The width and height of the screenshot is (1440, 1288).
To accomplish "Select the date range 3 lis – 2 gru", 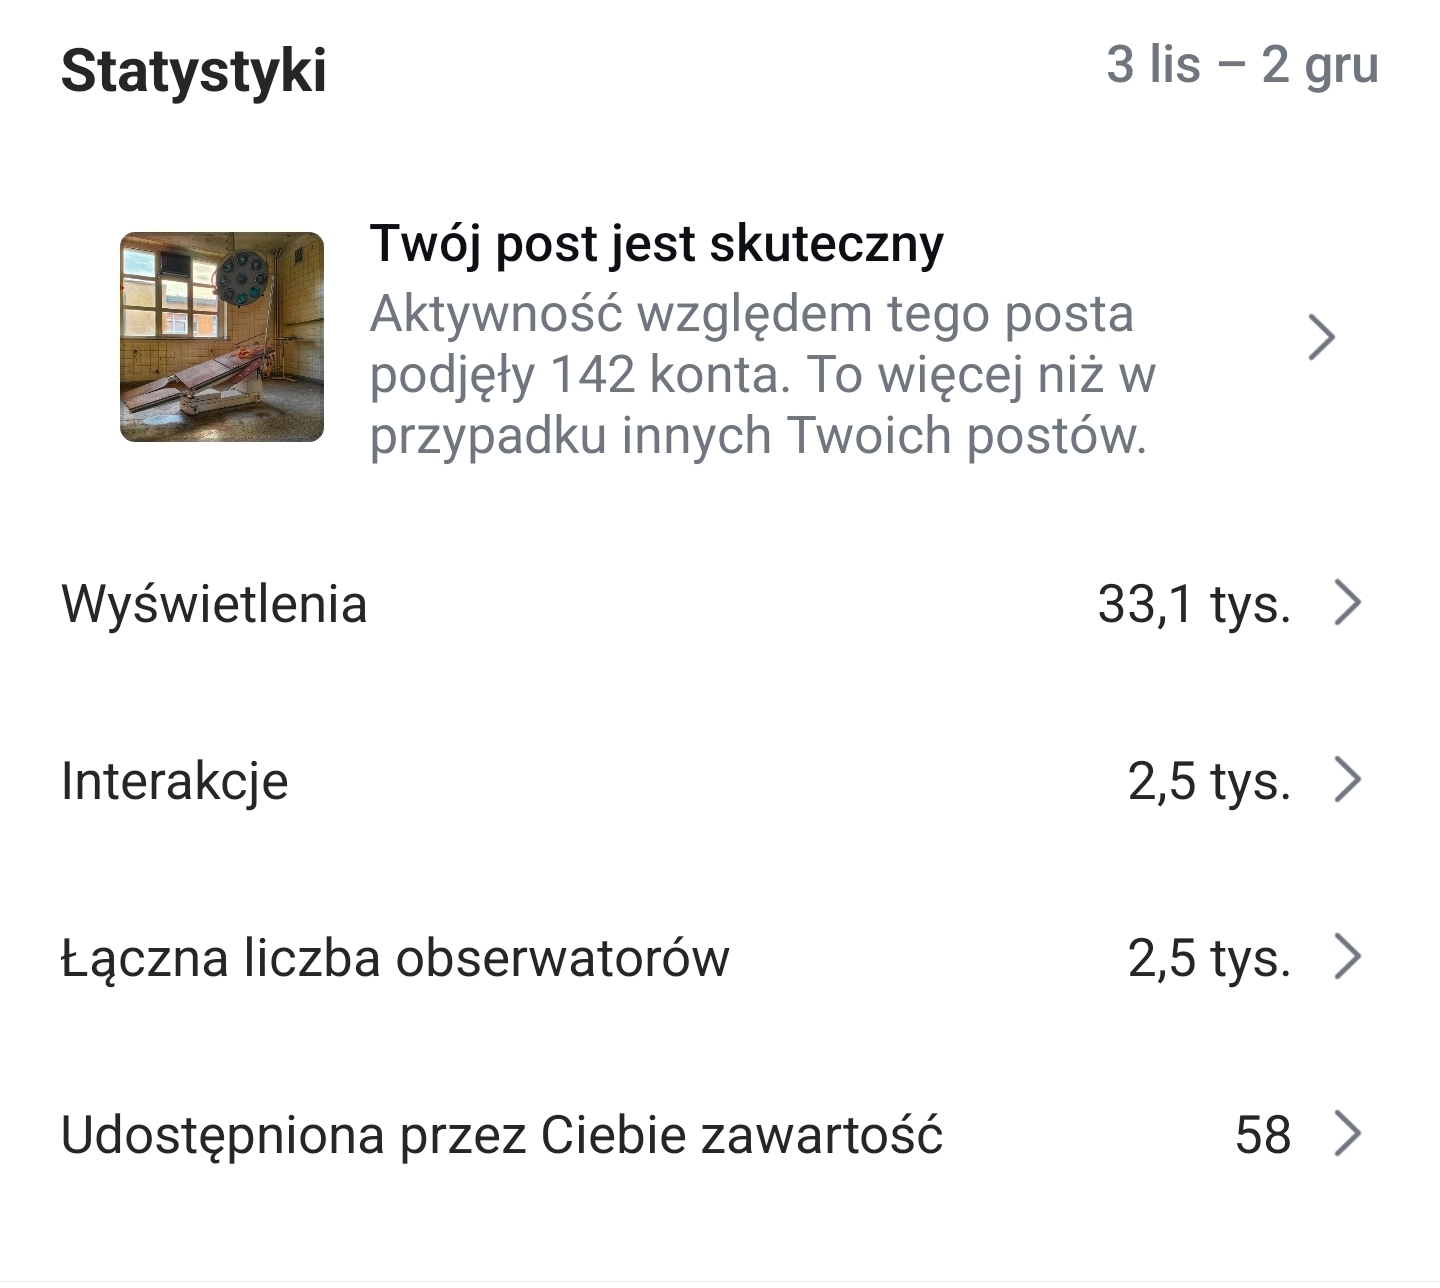I will pyautogui.click(x=1242, y=66).
